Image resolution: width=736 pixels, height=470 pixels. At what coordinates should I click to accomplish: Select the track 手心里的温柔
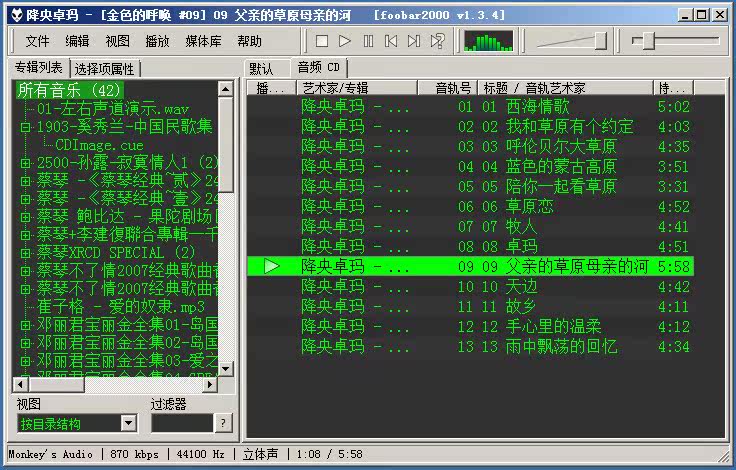(470, 327)
